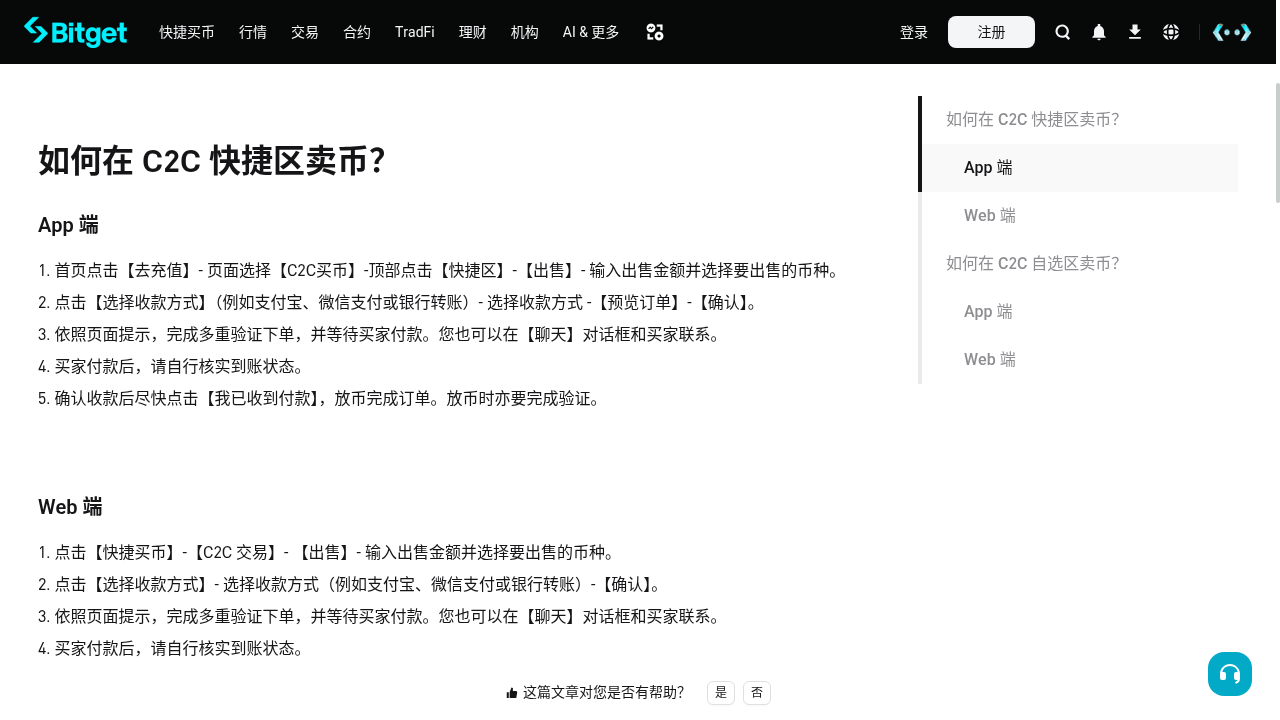Click the teal arrows icon at top right
The height and width of the screenshot is (720, 1280).
(x=1232, y=32)
